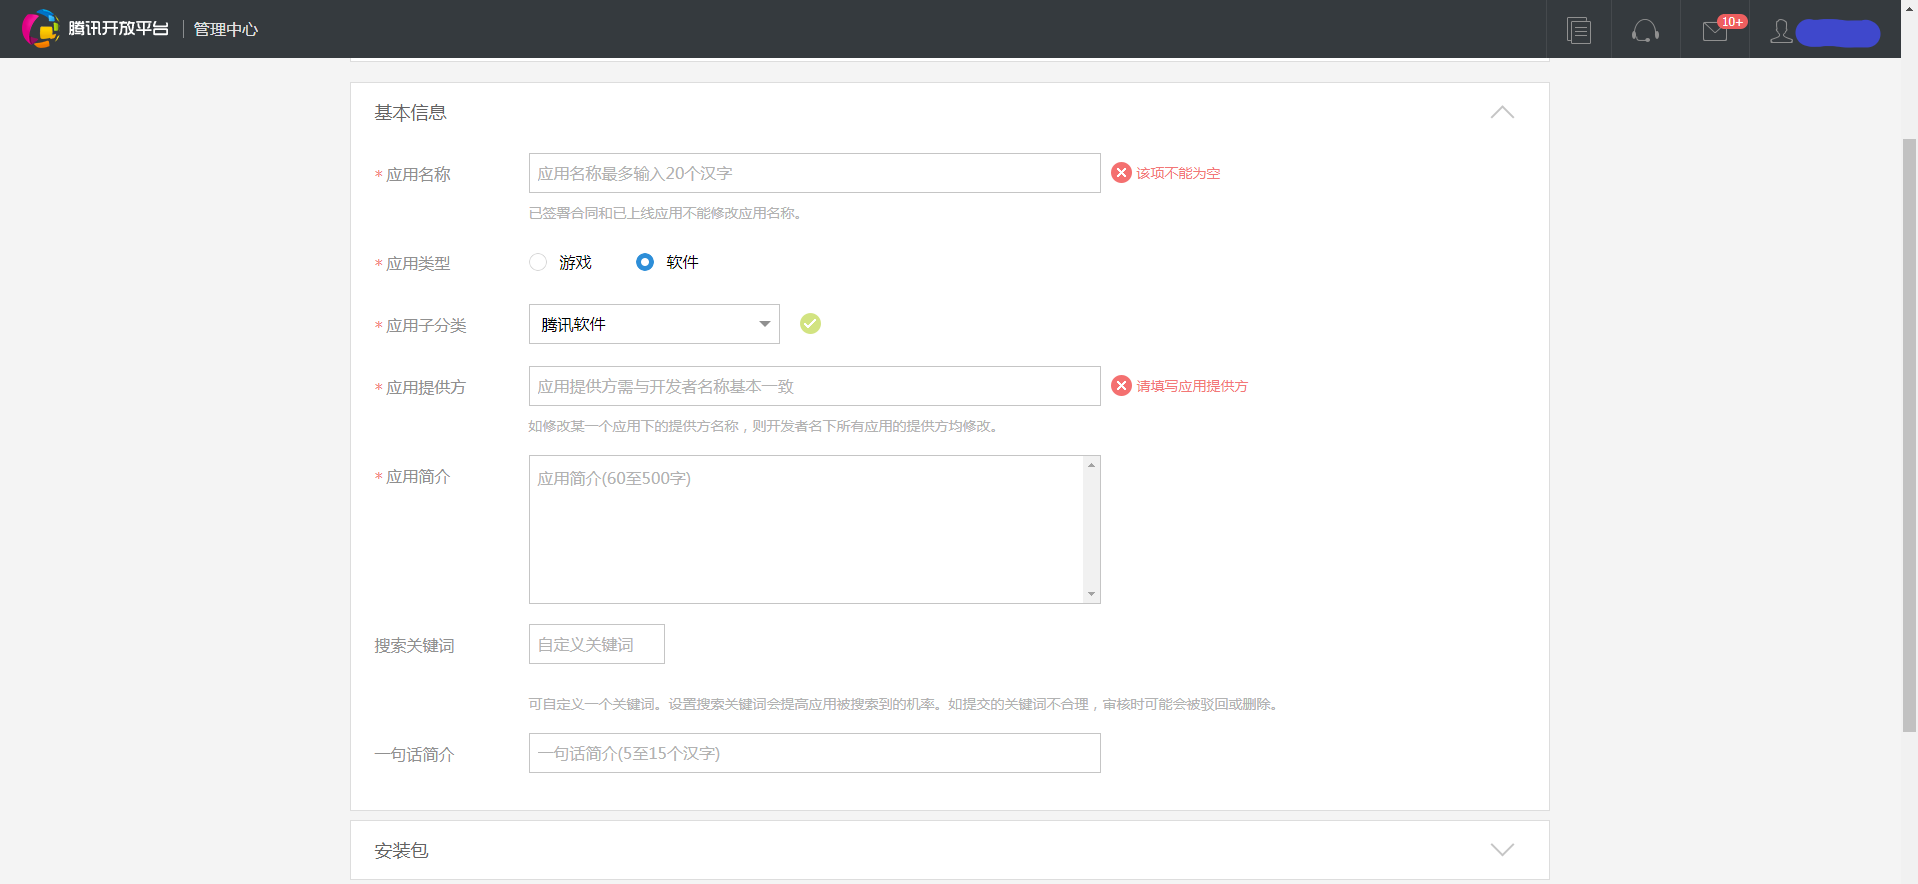Screen dimensions: 1918x884
Task: Select the 软件 radio button
Action: click(x=645, y=262)
